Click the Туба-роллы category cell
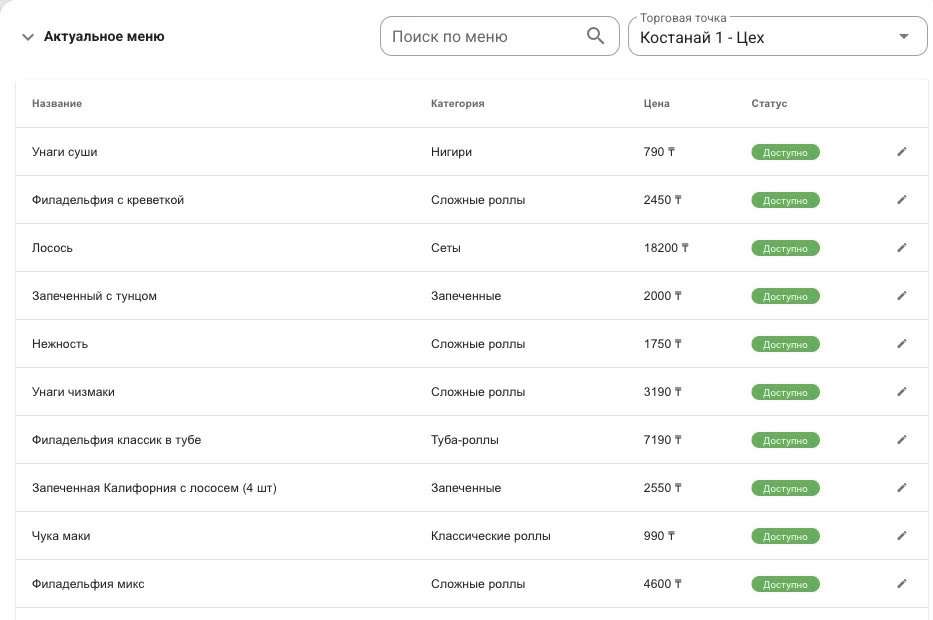The image size is (933, 620). pos(465,440)
